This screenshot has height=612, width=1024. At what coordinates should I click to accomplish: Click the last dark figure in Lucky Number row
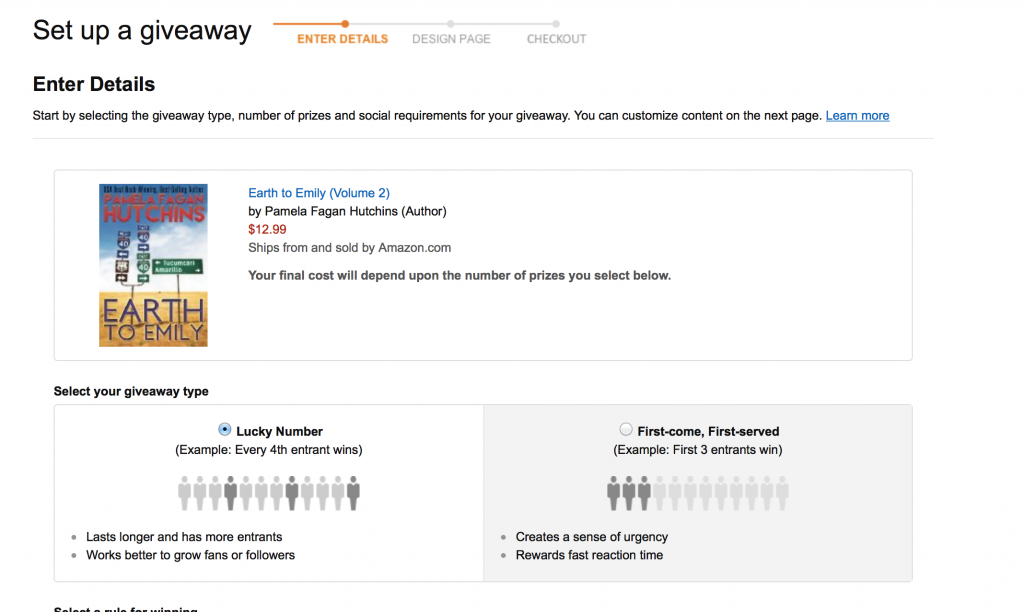(x=353, y=493)
